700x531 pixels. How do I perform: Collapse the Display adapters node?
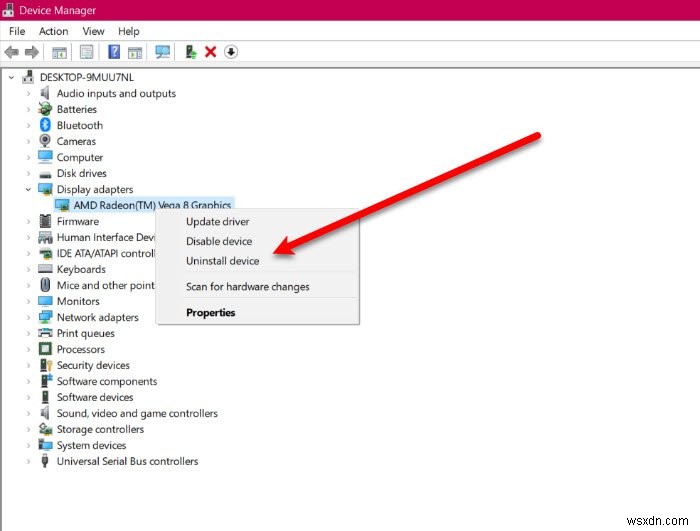coord(28,189)
